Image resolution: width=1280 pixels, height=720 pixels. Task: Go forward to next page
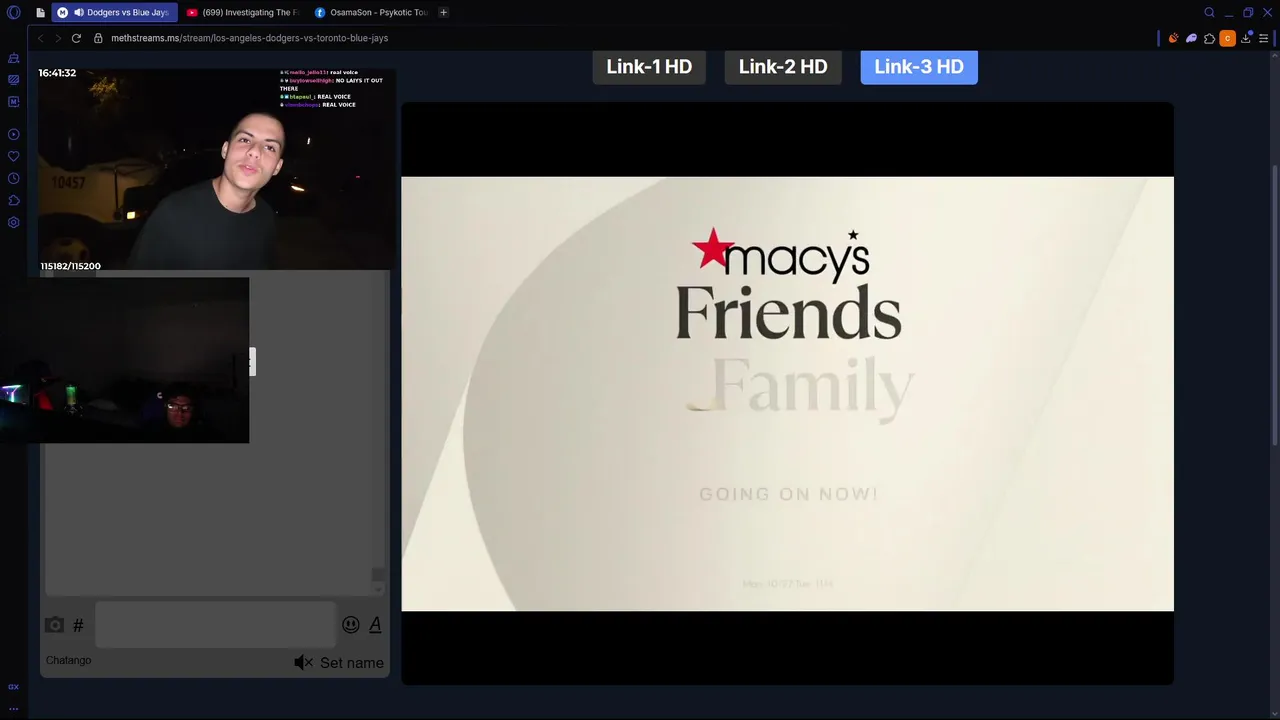point(58,38)
